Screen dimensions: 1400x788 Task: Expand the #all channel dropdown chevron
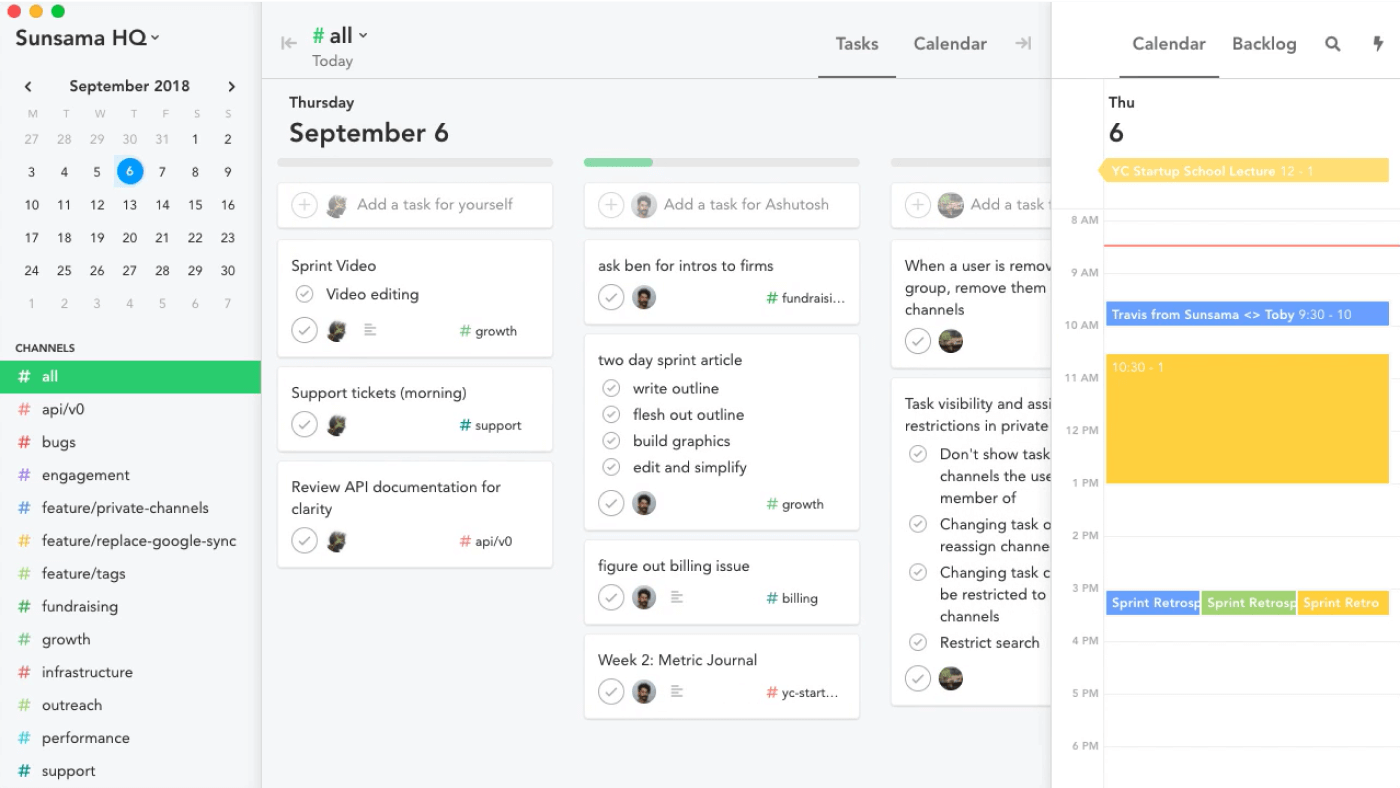(363, 35)
